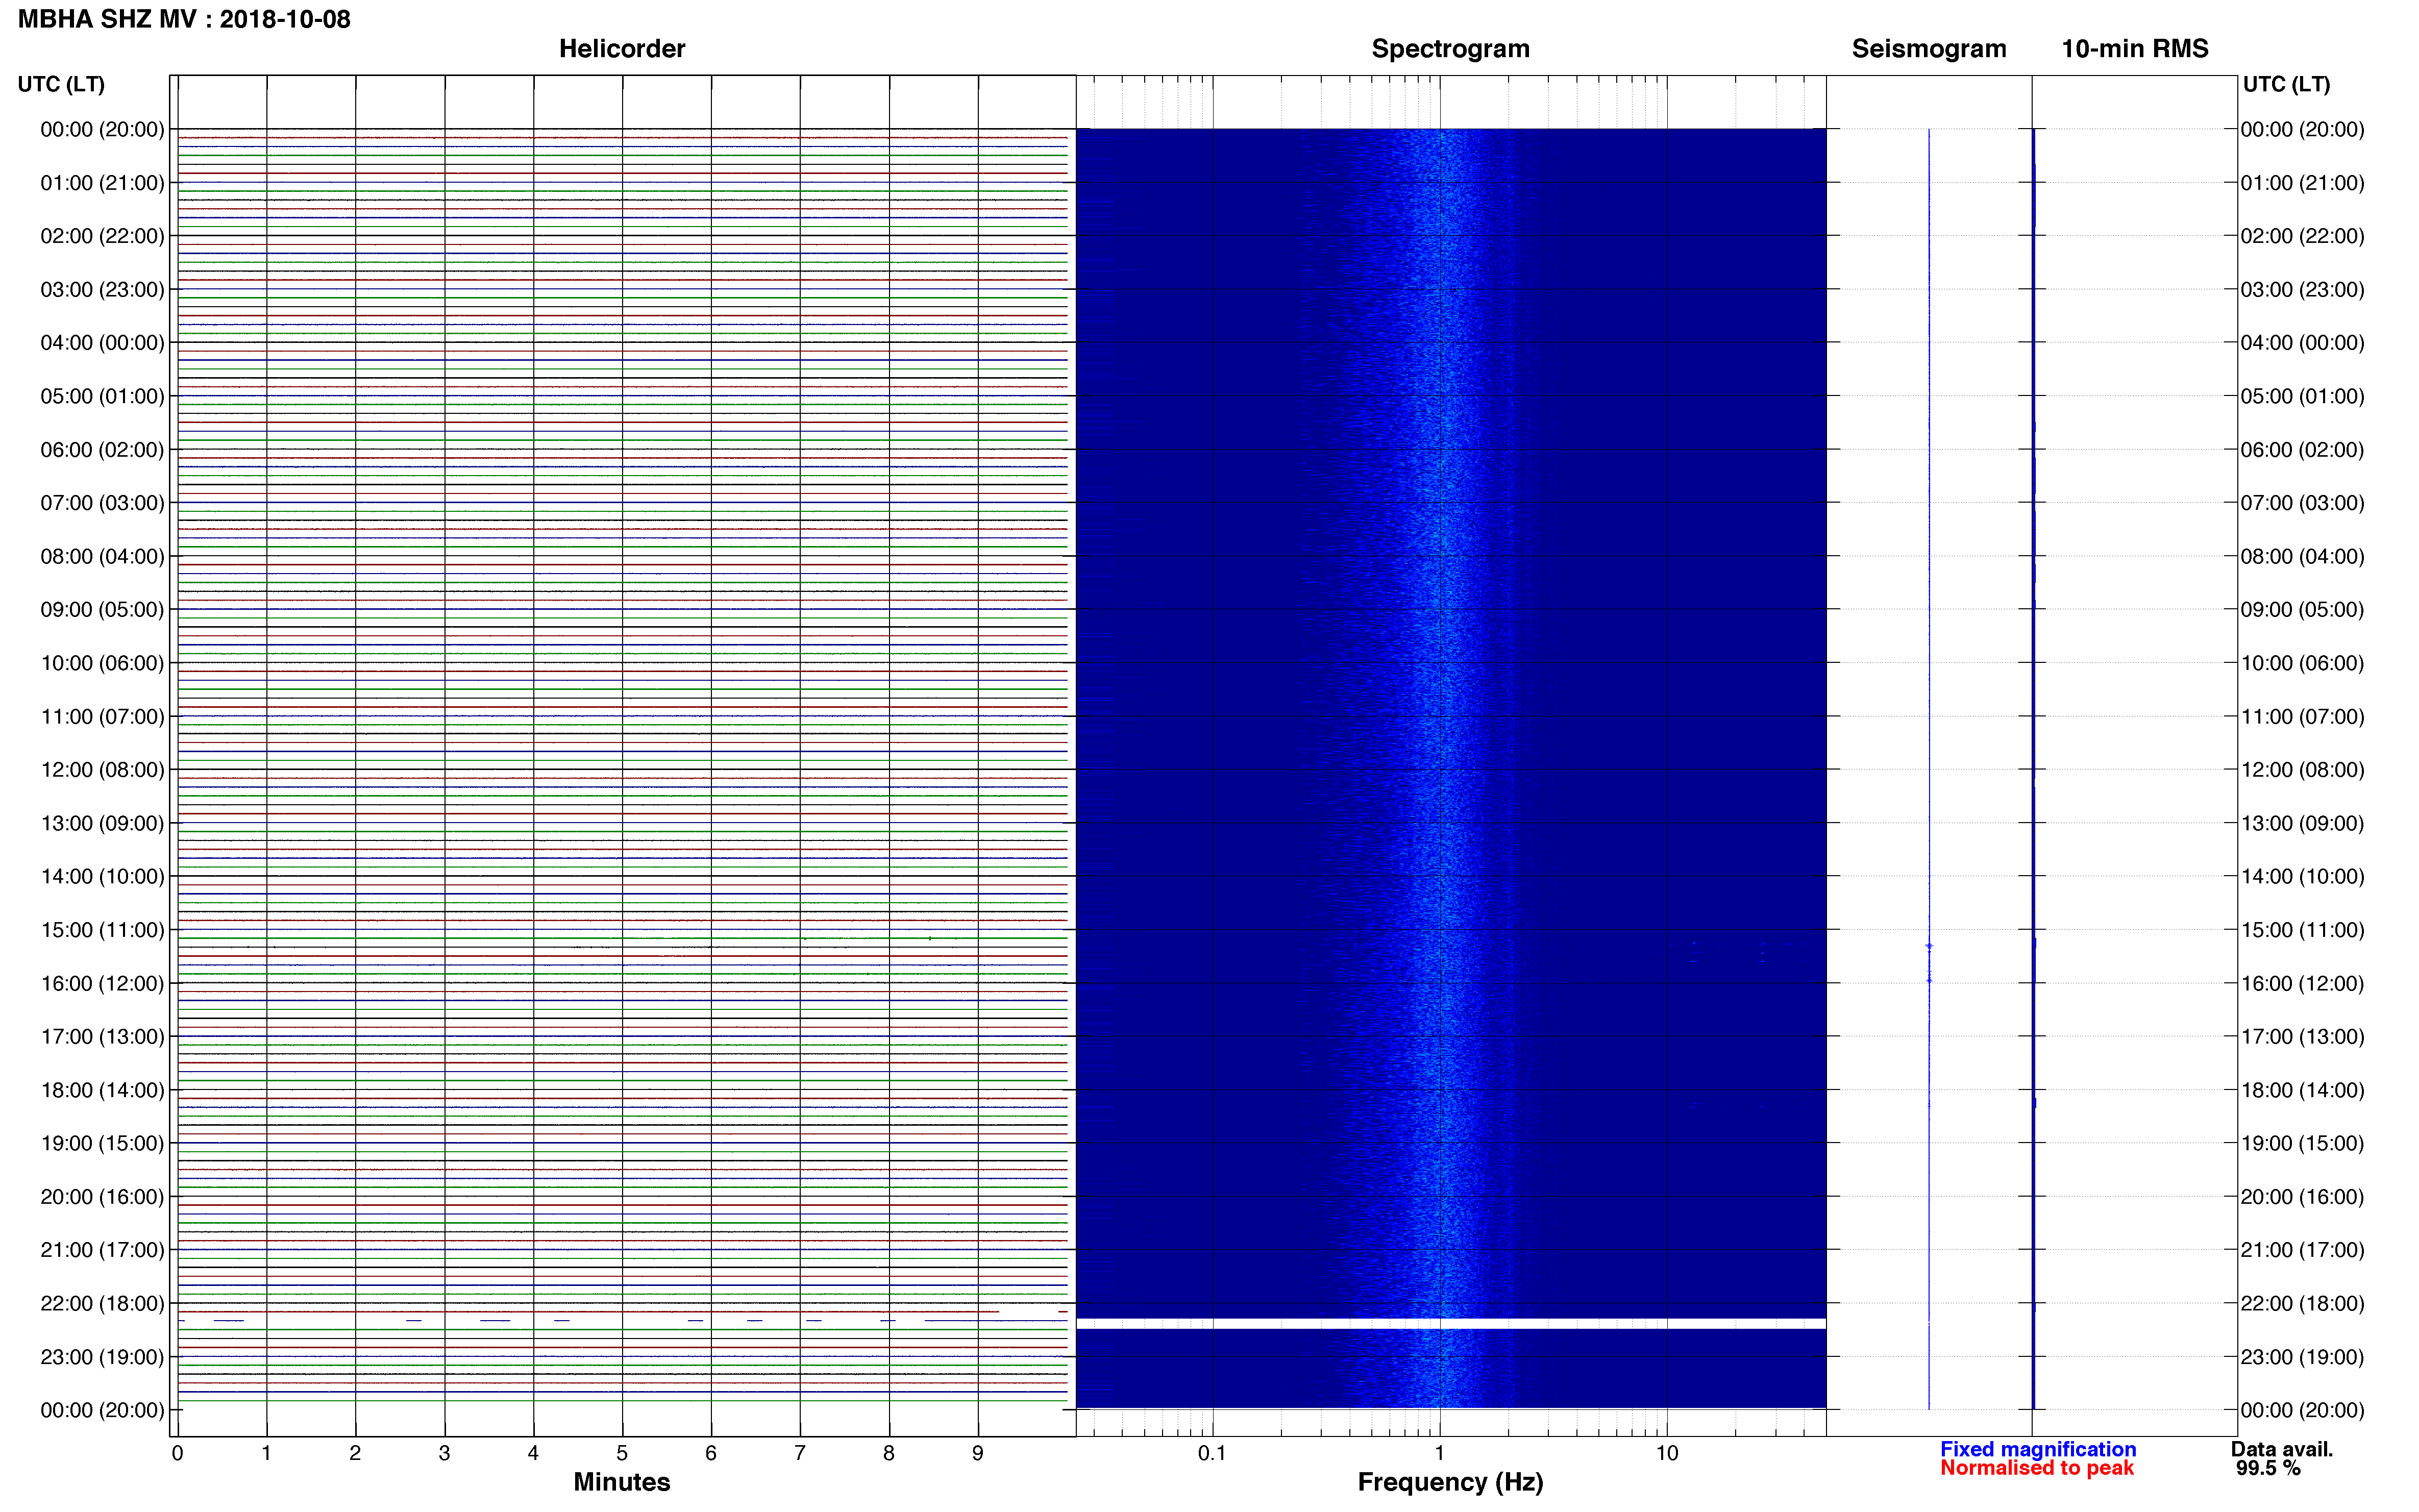This screenshot has width=2419, height=1512.
Task: Click '06:00 (02:00)' beside the Helicorder
Action: [x=102, y=450]
